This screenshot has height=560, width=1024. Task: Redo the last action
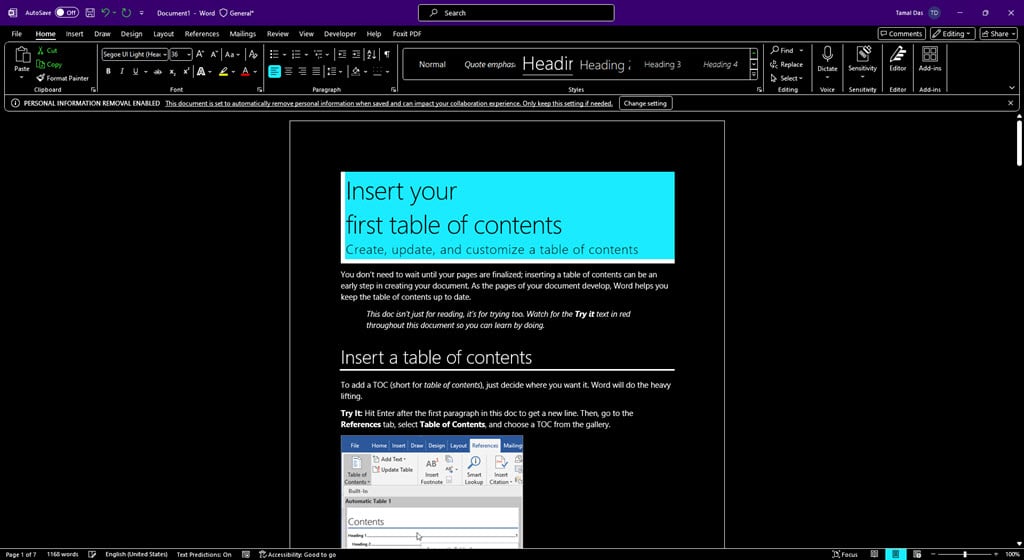[126, 12]
